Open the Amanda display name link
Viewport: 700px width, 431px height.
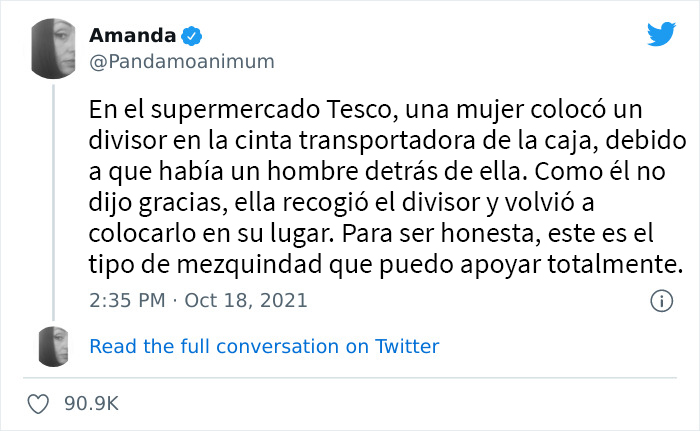tap(133, 36)
